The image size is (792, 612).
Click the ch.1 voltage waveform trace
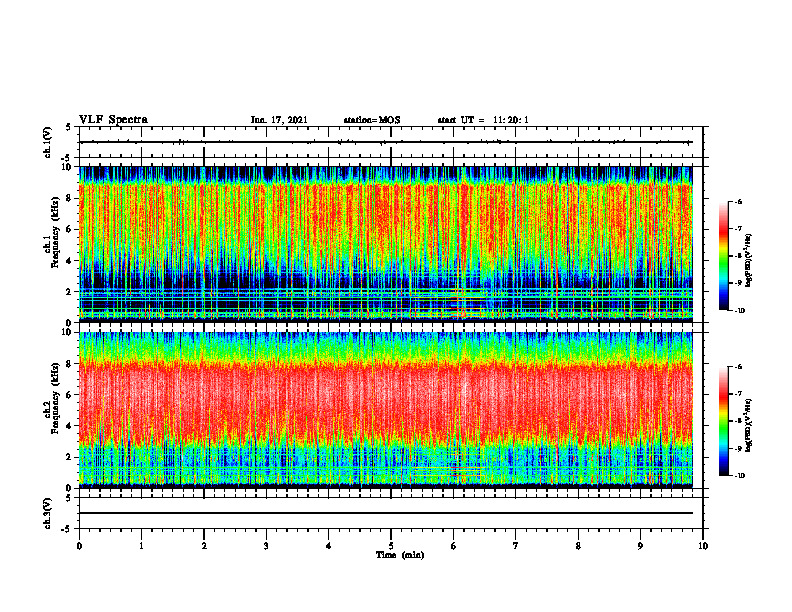[x=385, y=142]
